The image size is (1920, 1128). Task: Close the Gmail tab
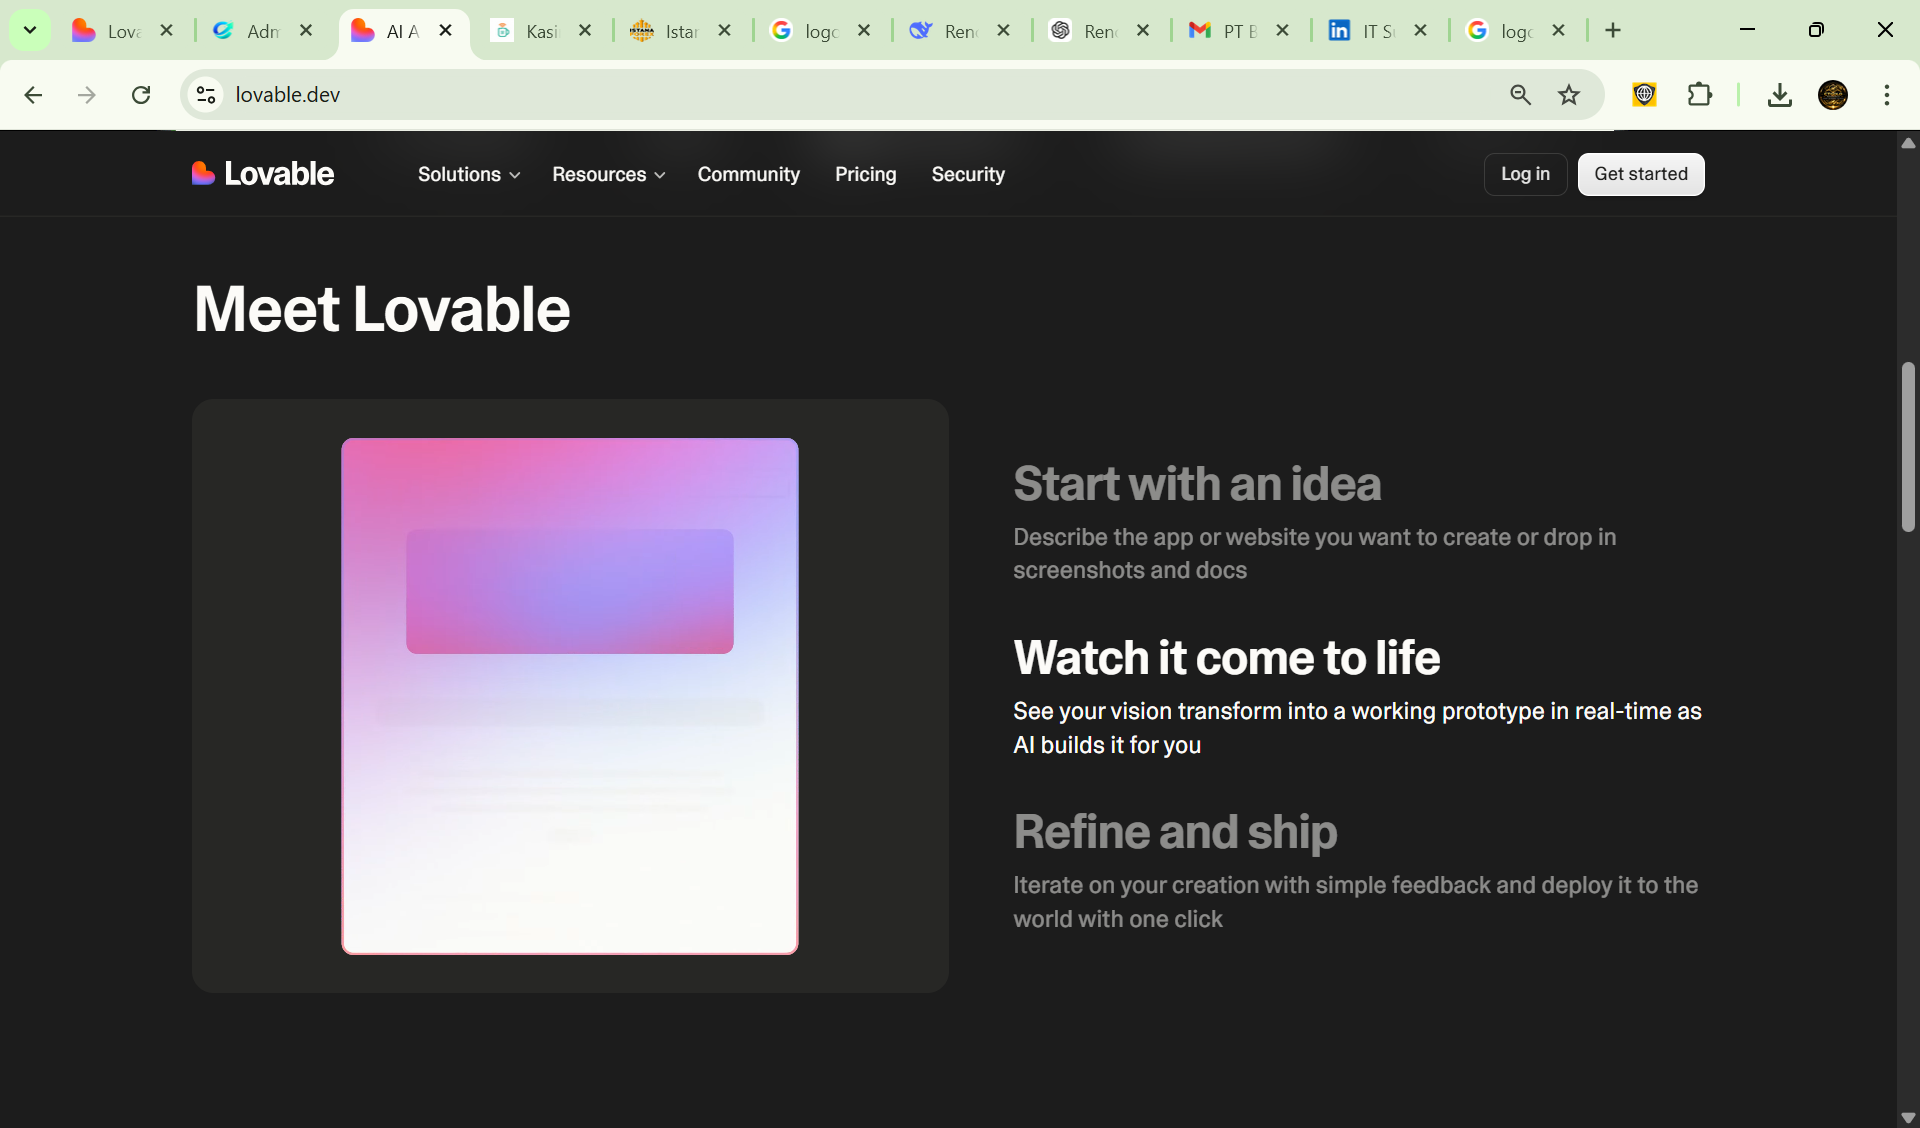1282,30
